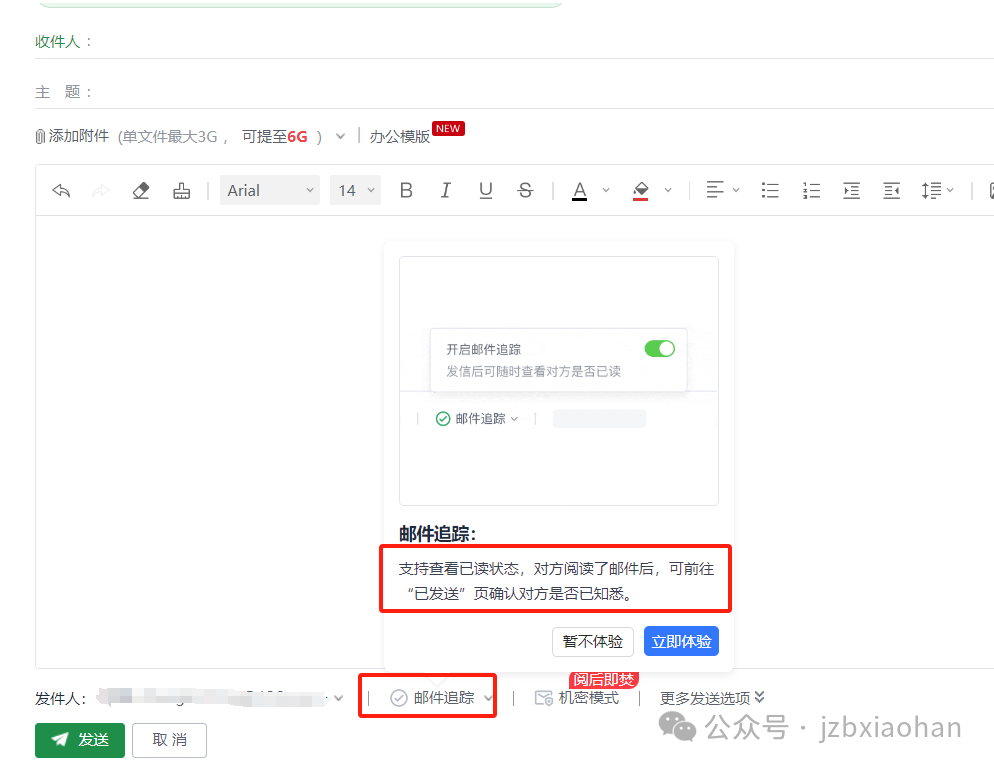Toggle the 邮件追踪 check circle at bottom
Screen dimensions: 994x767
[399, 698]
